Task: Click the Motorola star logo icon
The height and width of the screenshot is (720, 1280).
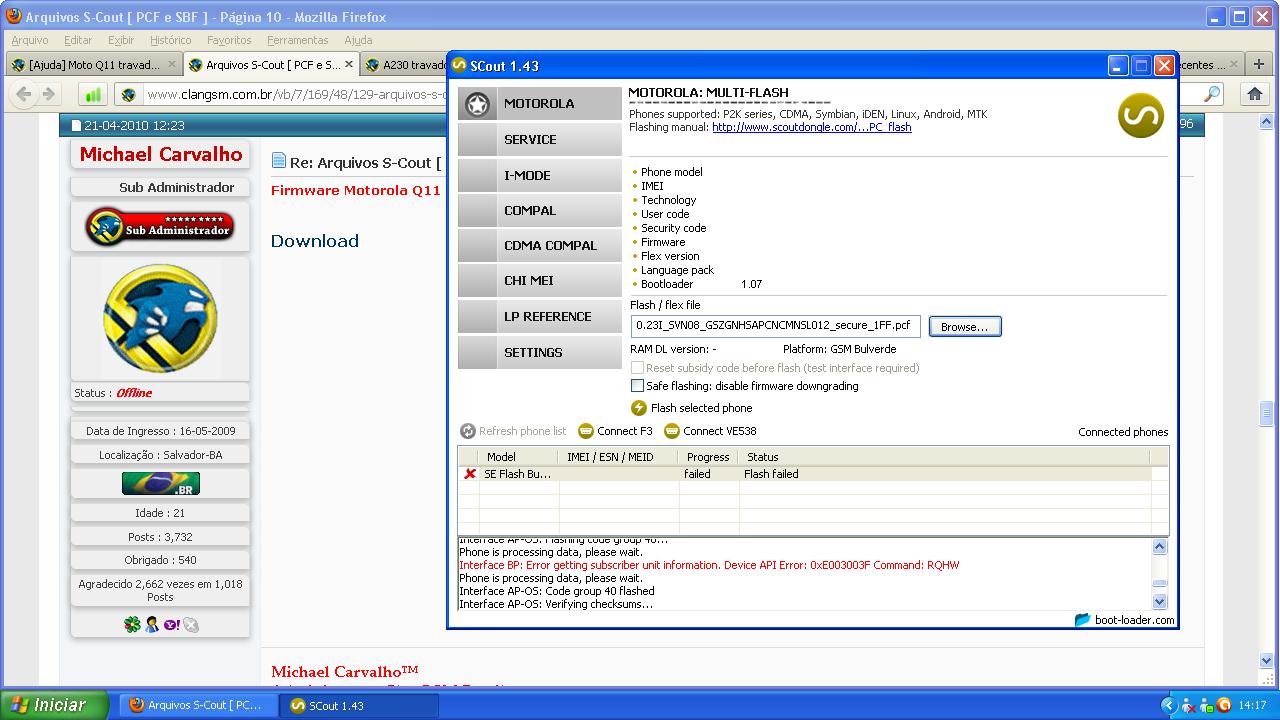Action: 478,104
